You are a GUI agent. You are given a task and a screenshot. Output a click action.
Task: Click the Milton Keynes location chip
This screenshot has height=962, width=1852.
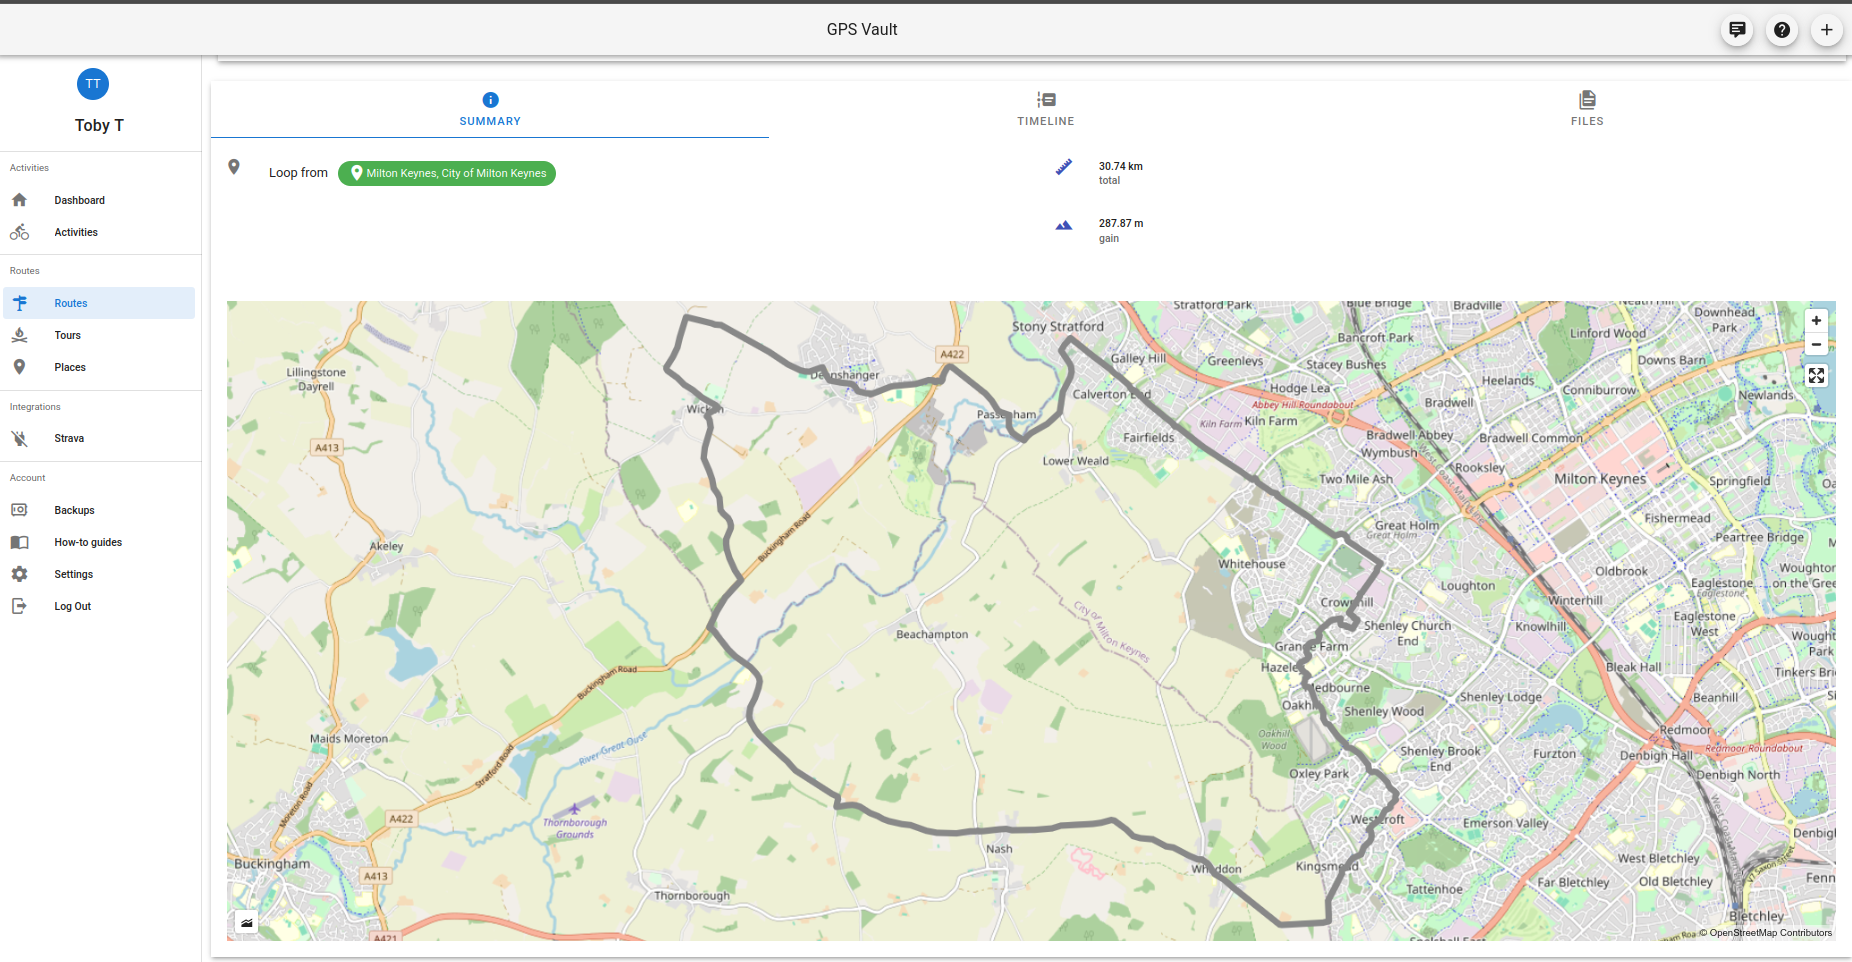pyautogui.click(x=447, y=173)
